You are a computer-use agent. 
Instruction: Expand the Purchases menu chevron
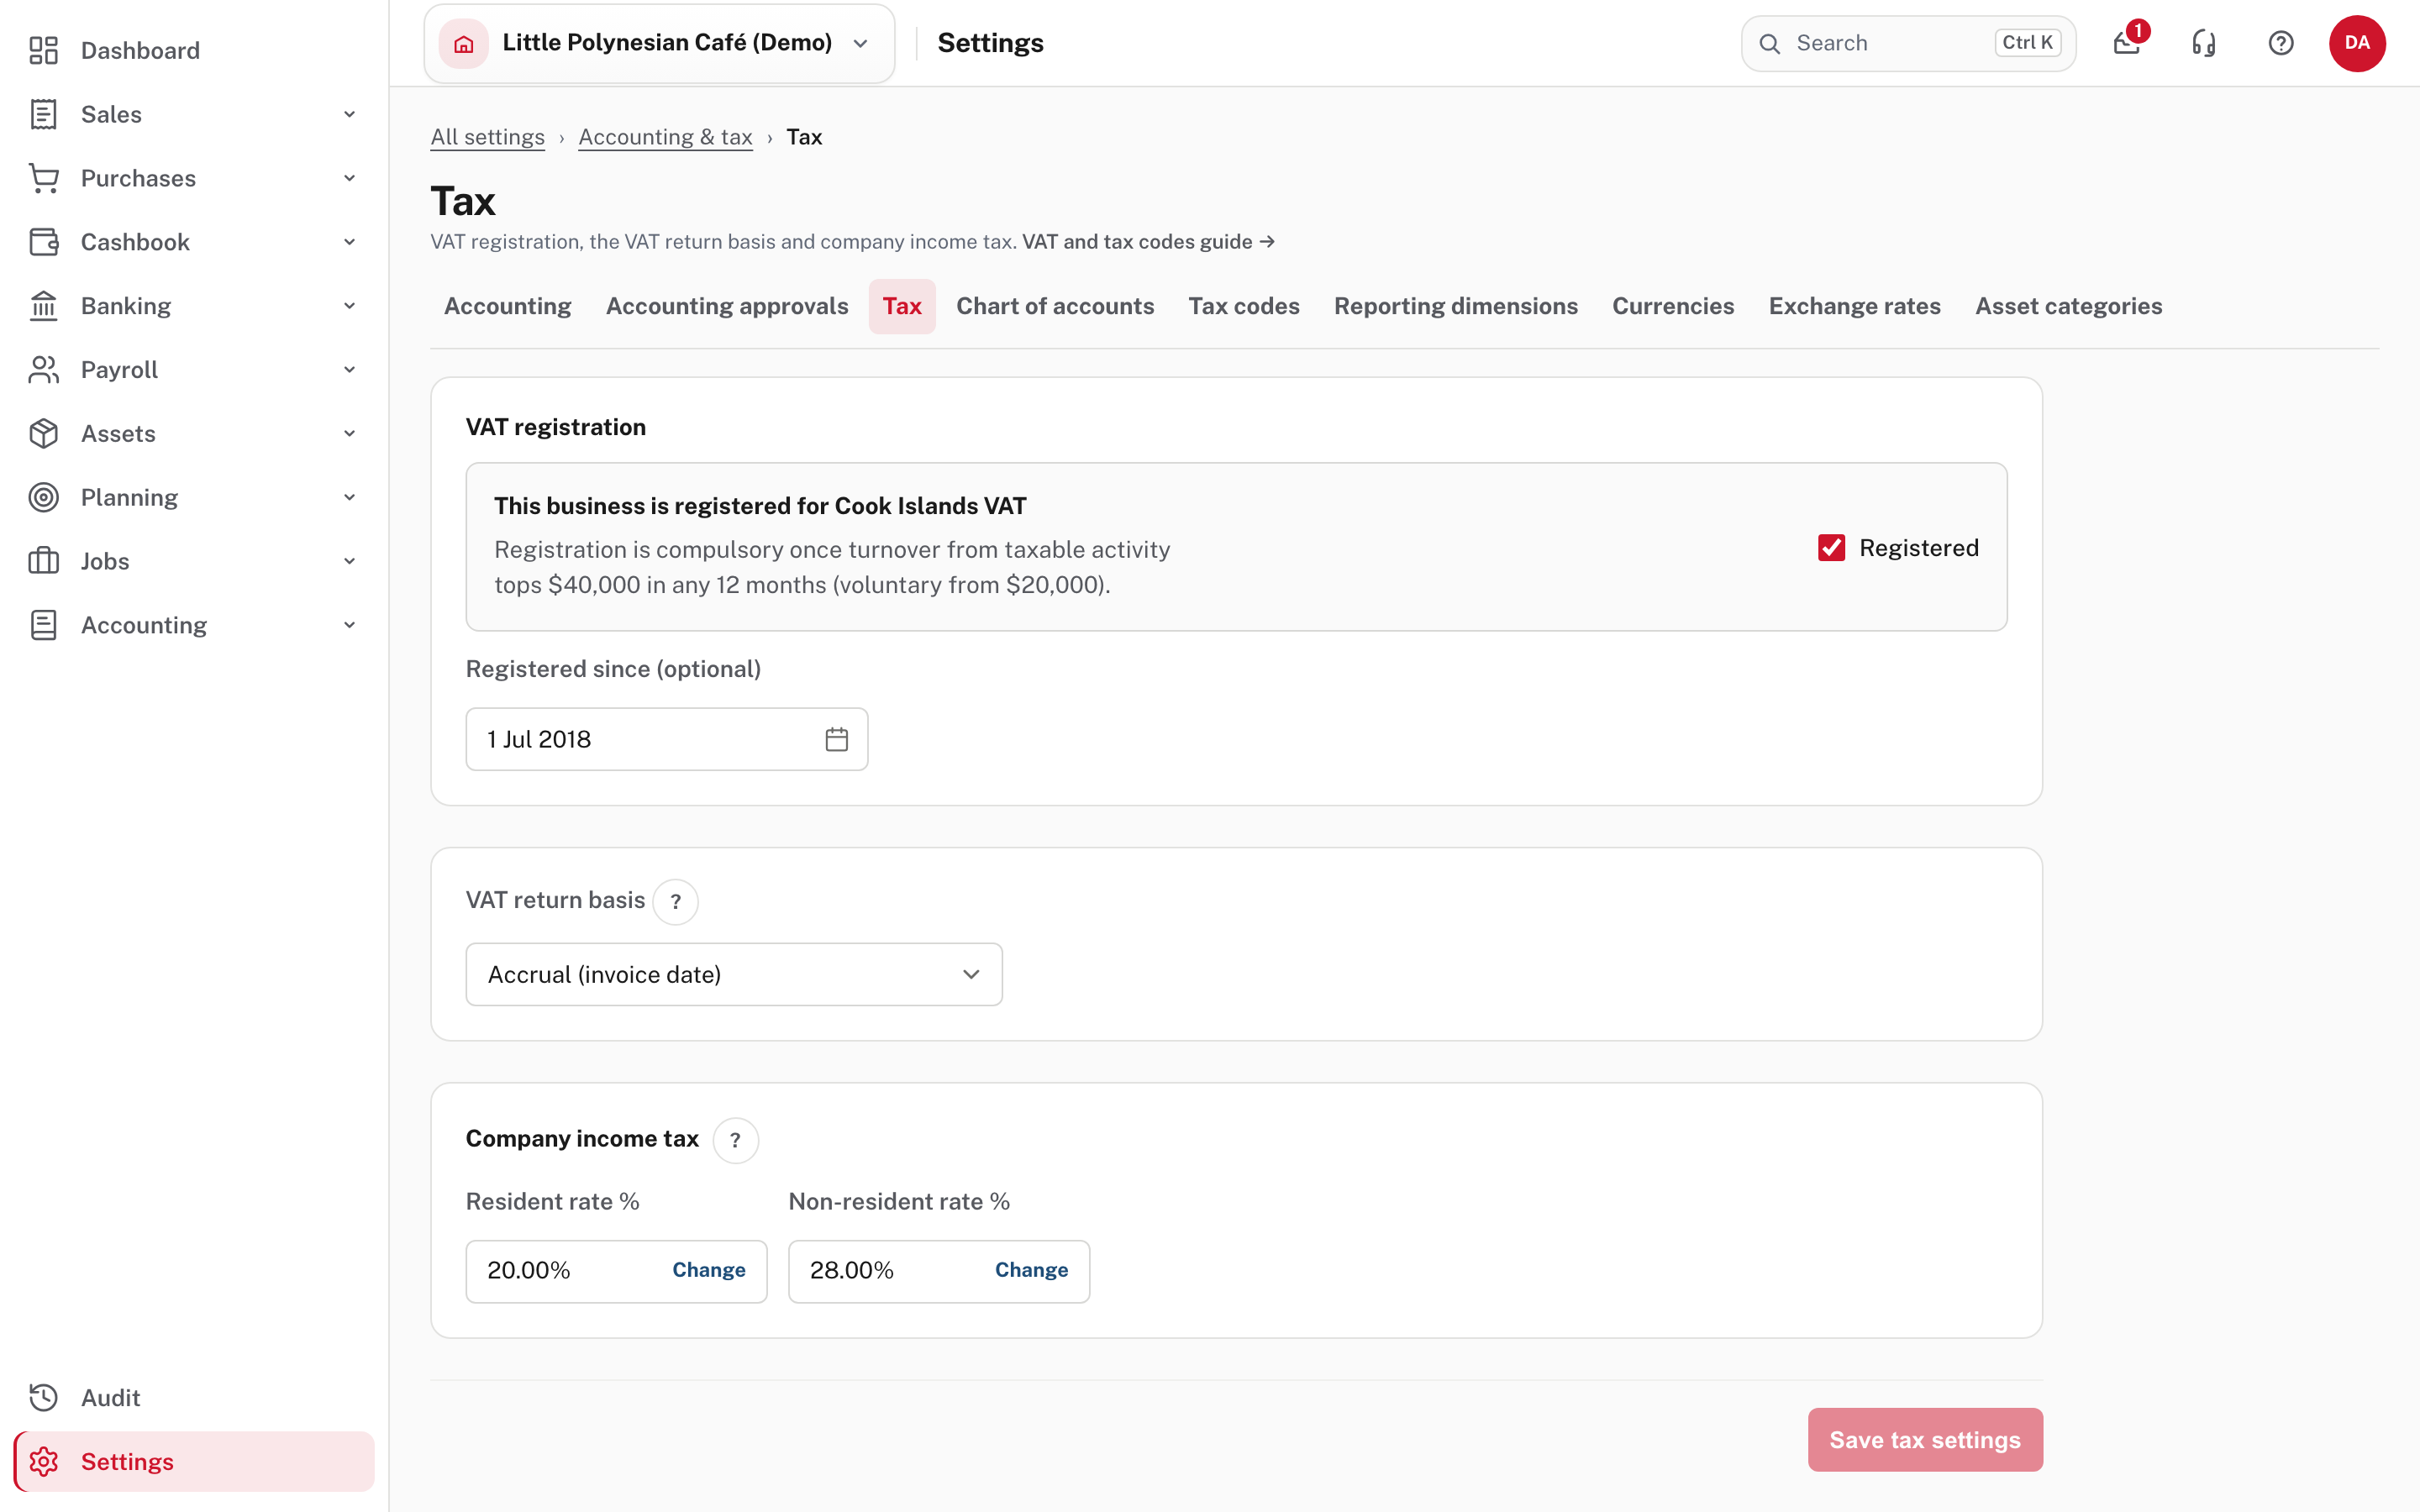(349, 178)
